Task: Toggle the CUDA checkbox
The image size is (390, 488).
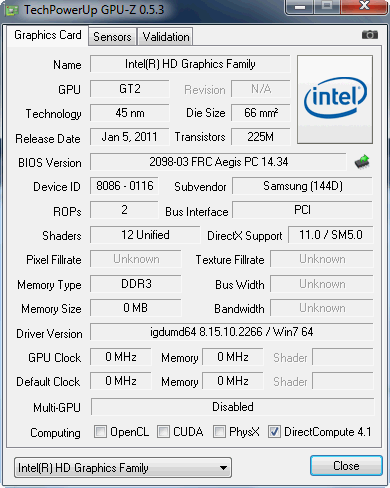Action: pyautogui.click(x=163, y=431)
